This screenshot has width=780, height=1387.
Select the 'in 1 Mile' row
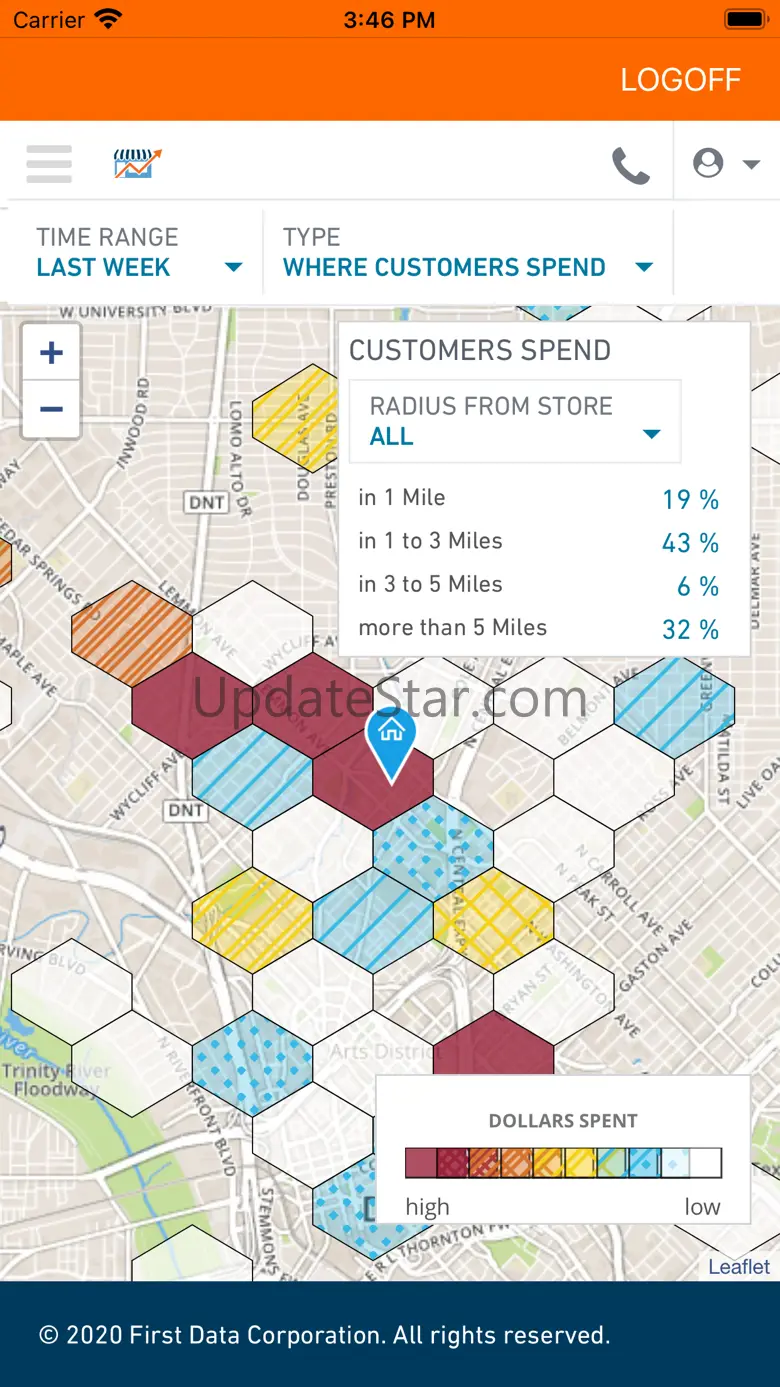(x=539, y=498)
